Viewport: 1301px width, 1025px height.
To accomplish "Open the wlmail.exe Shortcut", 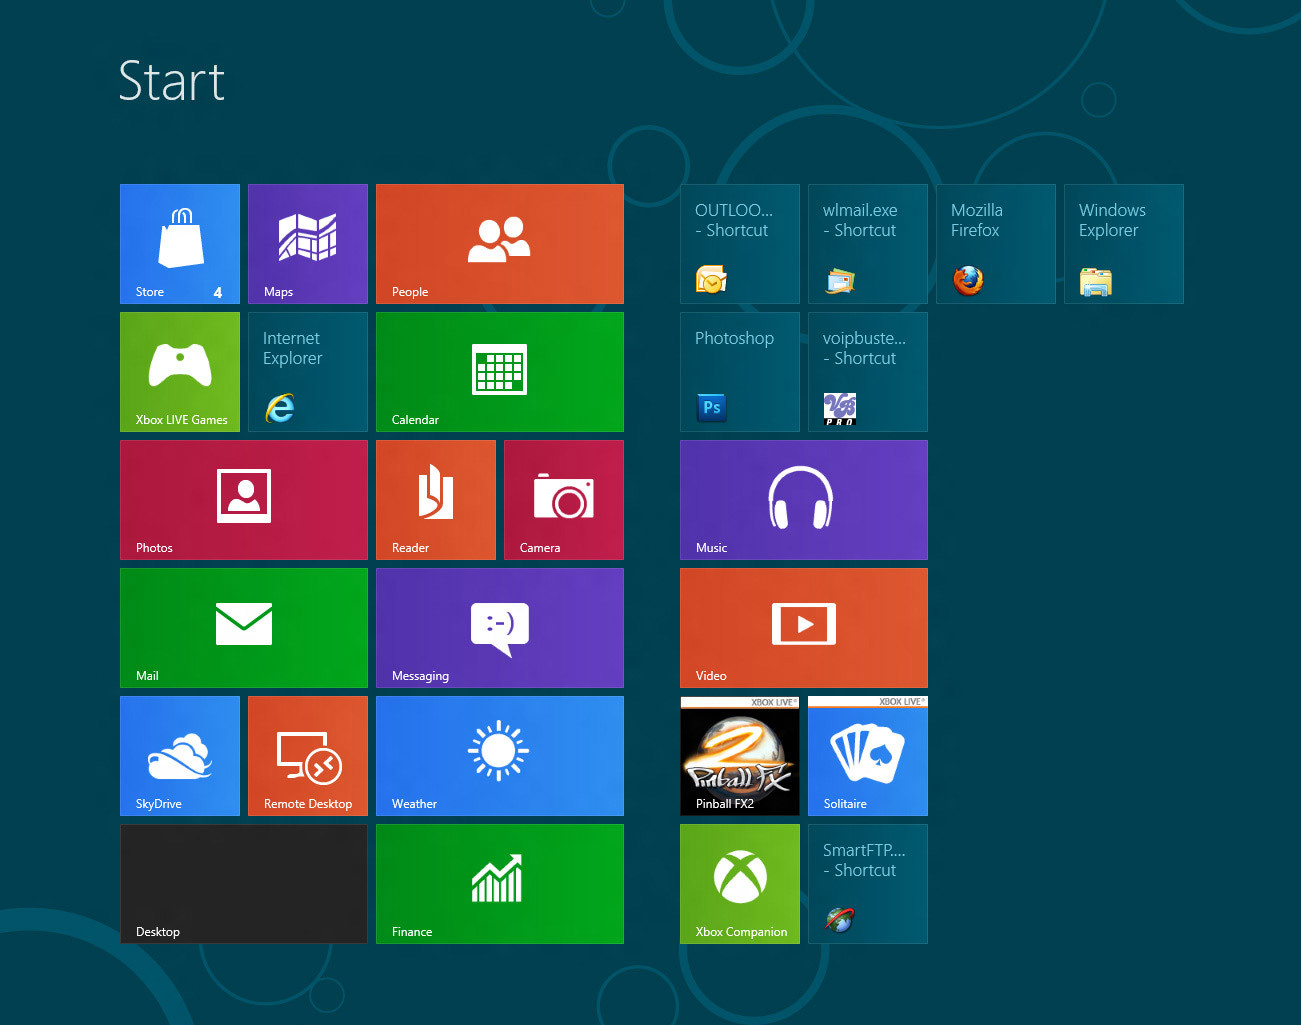I will coord(867,243).
